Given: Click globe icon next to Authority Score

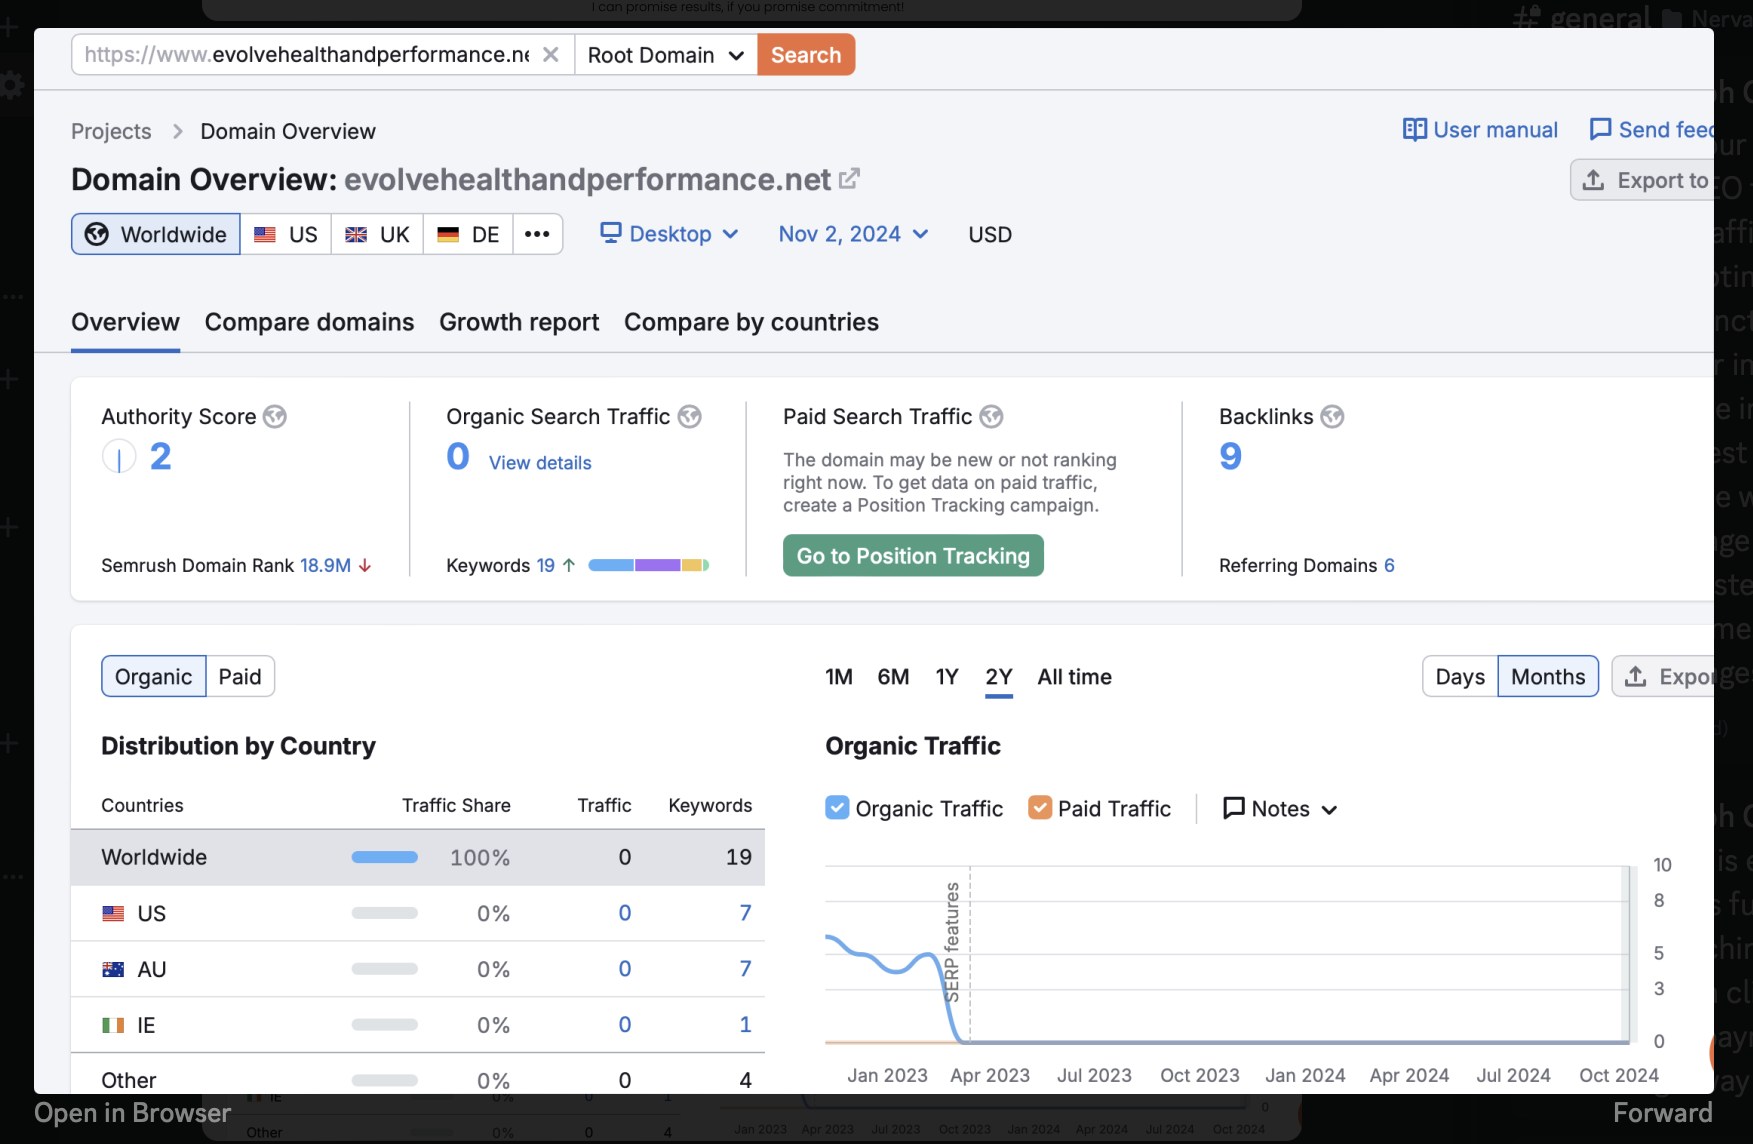Looking at the screenshot, I should (x=275, y=417).
